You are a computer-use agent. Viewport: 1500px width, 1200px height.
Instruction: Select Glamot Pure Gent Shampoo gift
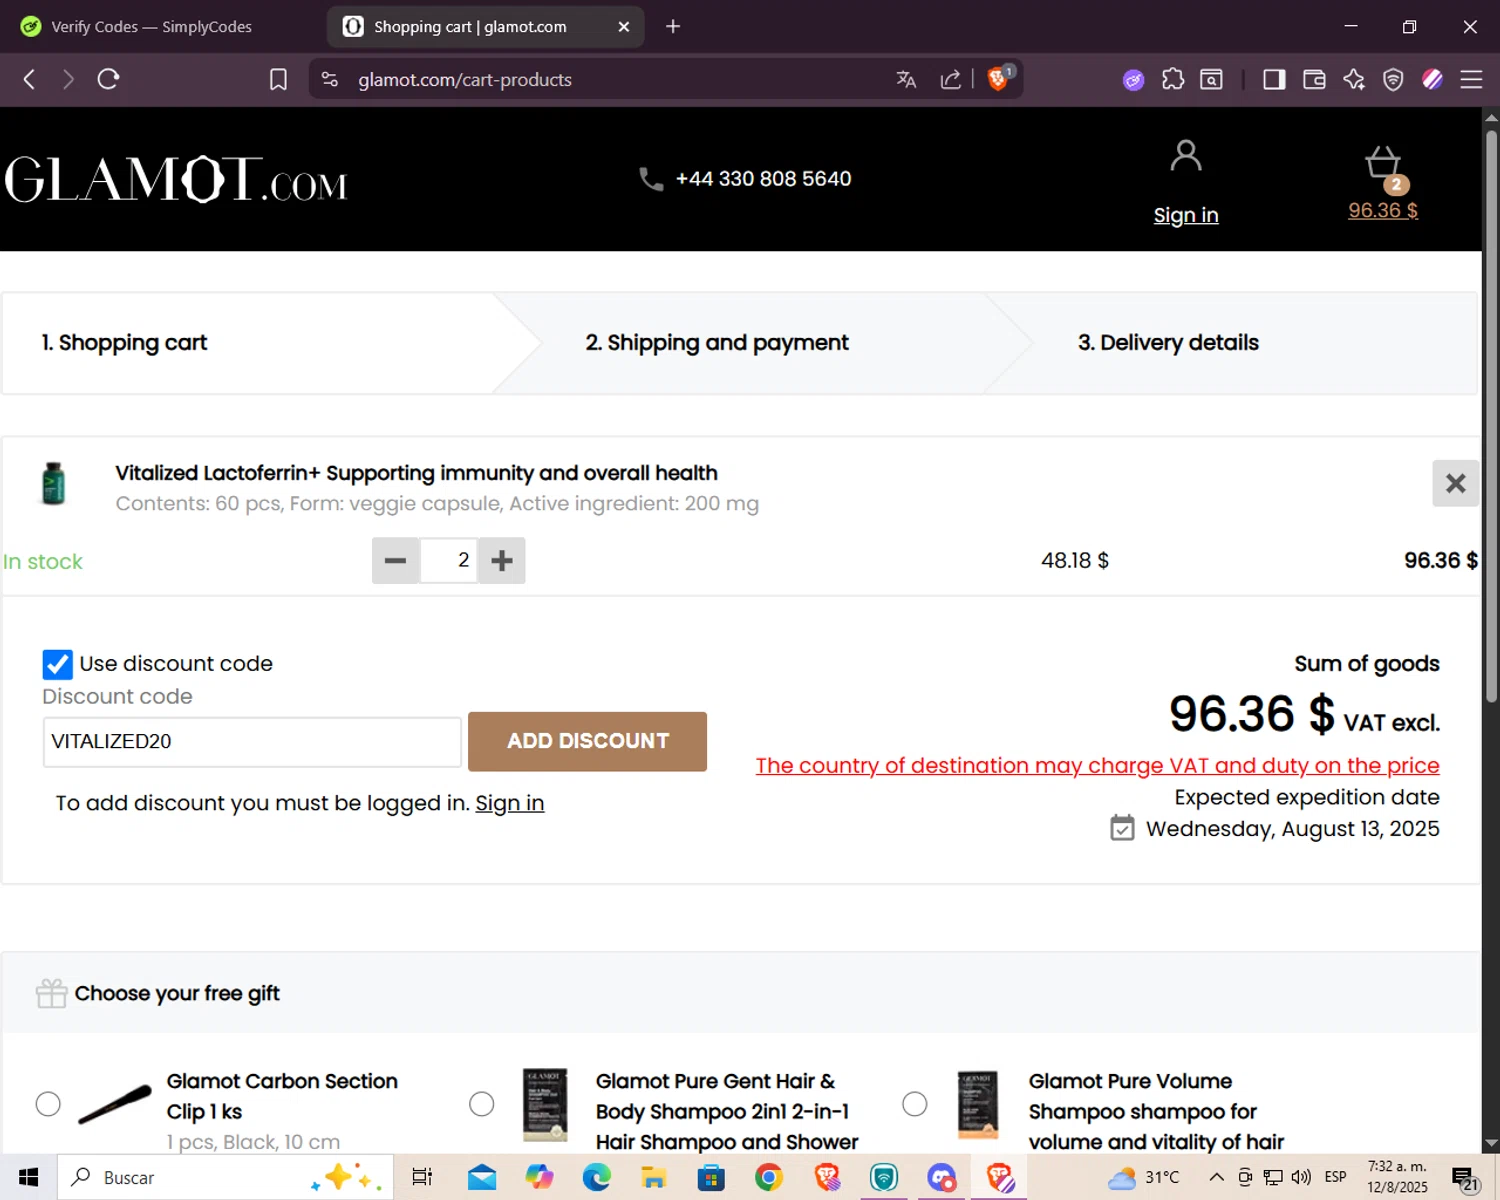click(482, 1104)
